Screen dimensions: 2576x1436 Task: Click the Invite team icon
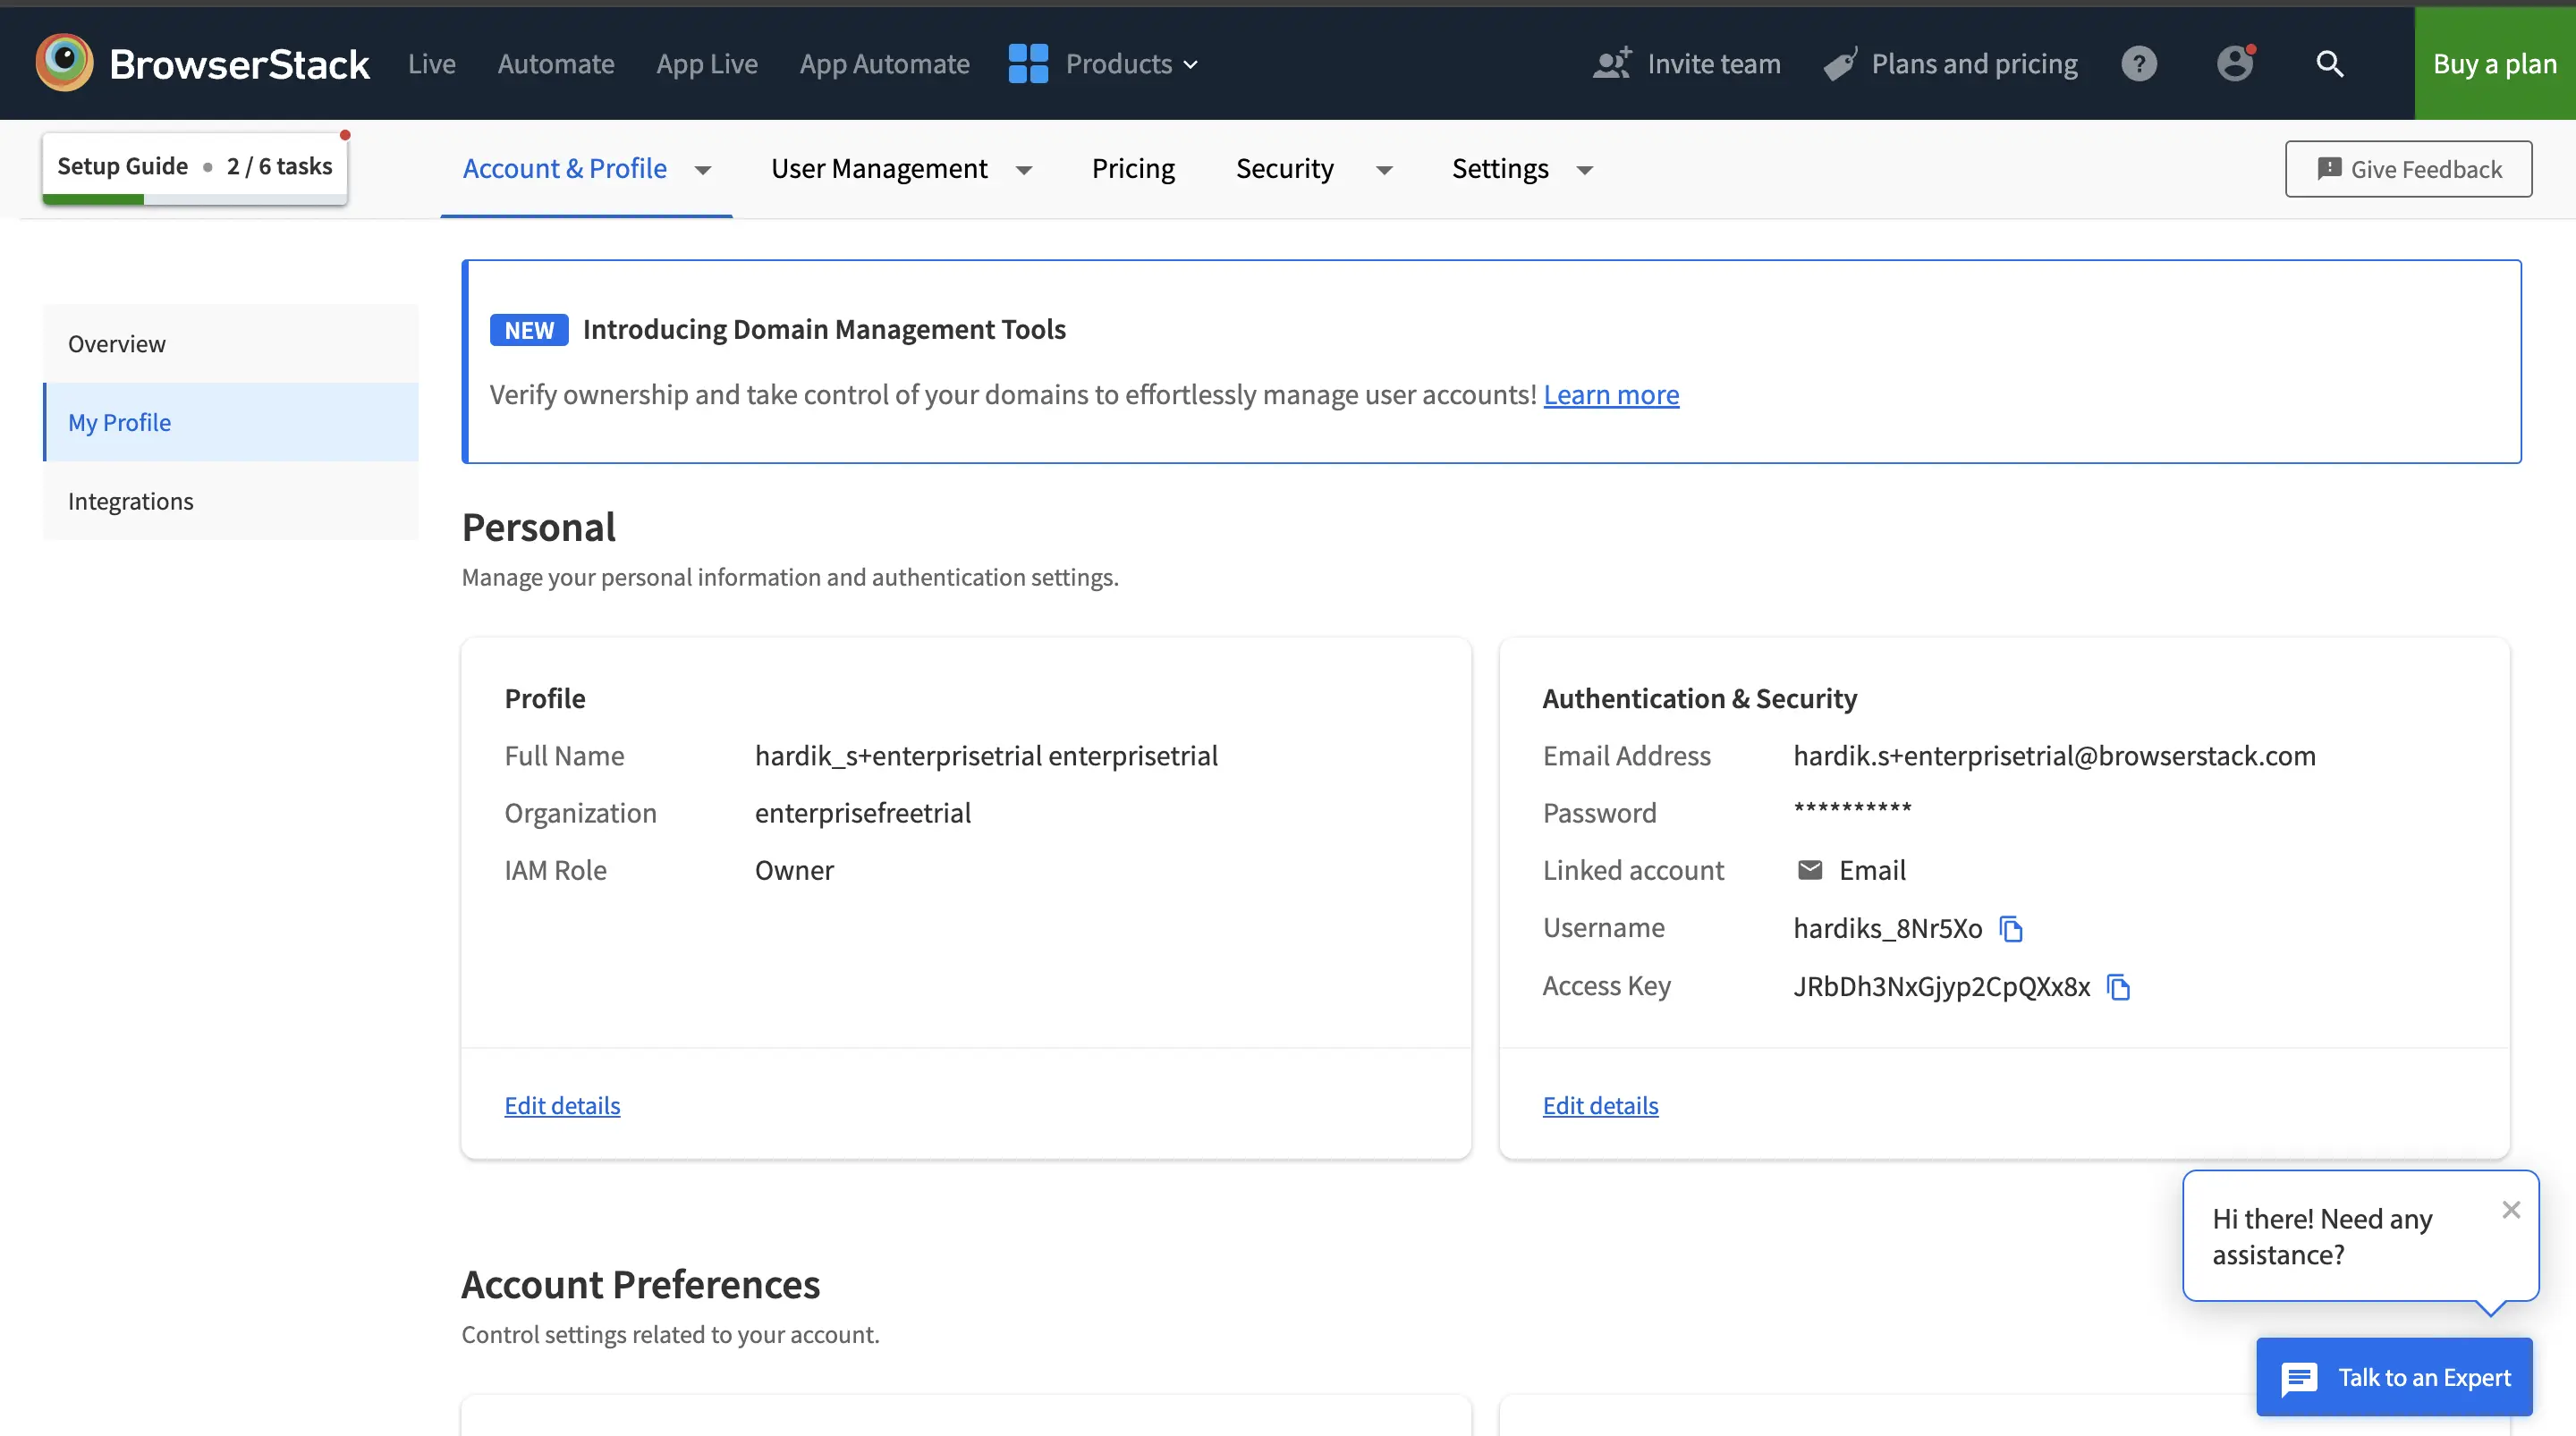[x=1611, y=64]
